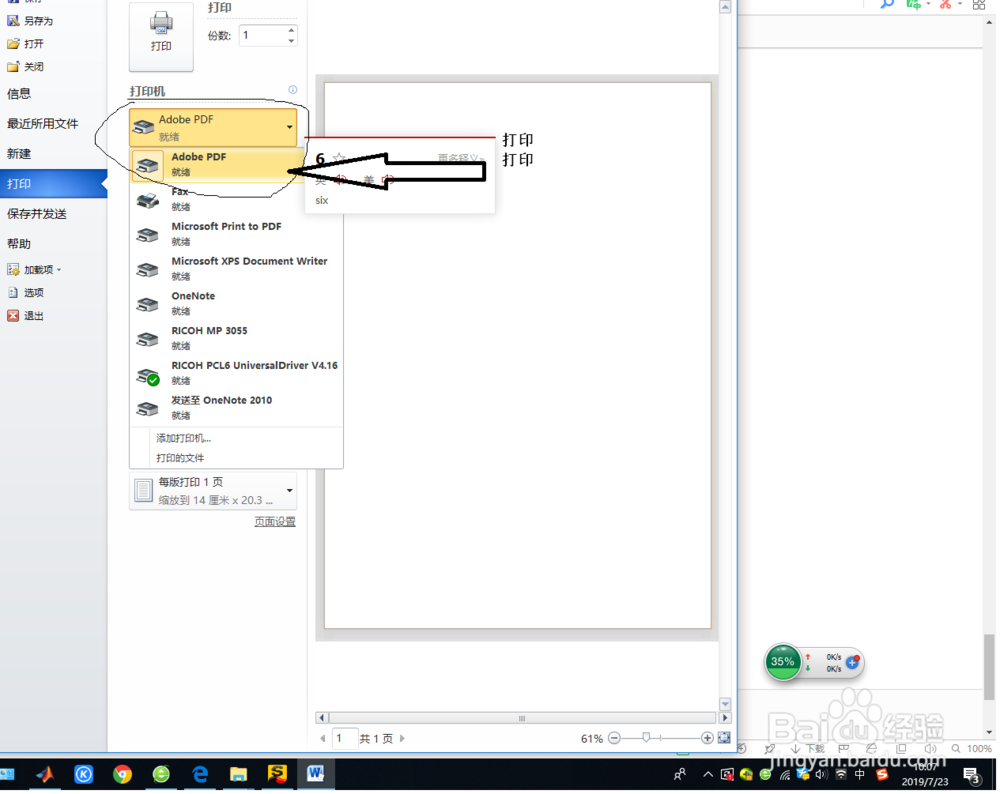Viewport: 1000px width, 794px height.
Task: Click the Microsoft Print to PDF printer icon
Action: pos(148,235)
